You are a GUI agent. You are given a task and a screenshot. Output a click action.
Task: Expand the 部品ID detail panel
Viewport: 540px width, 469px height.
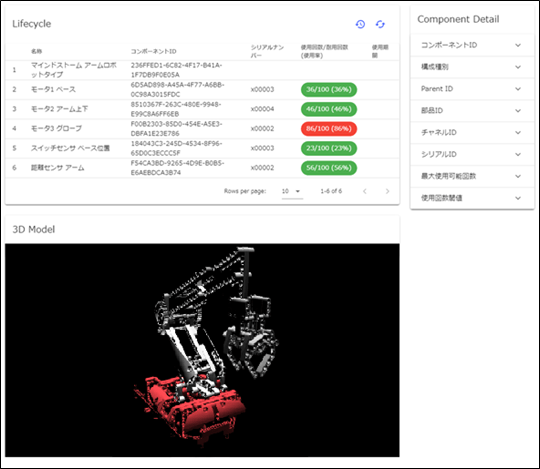point(472,111)
